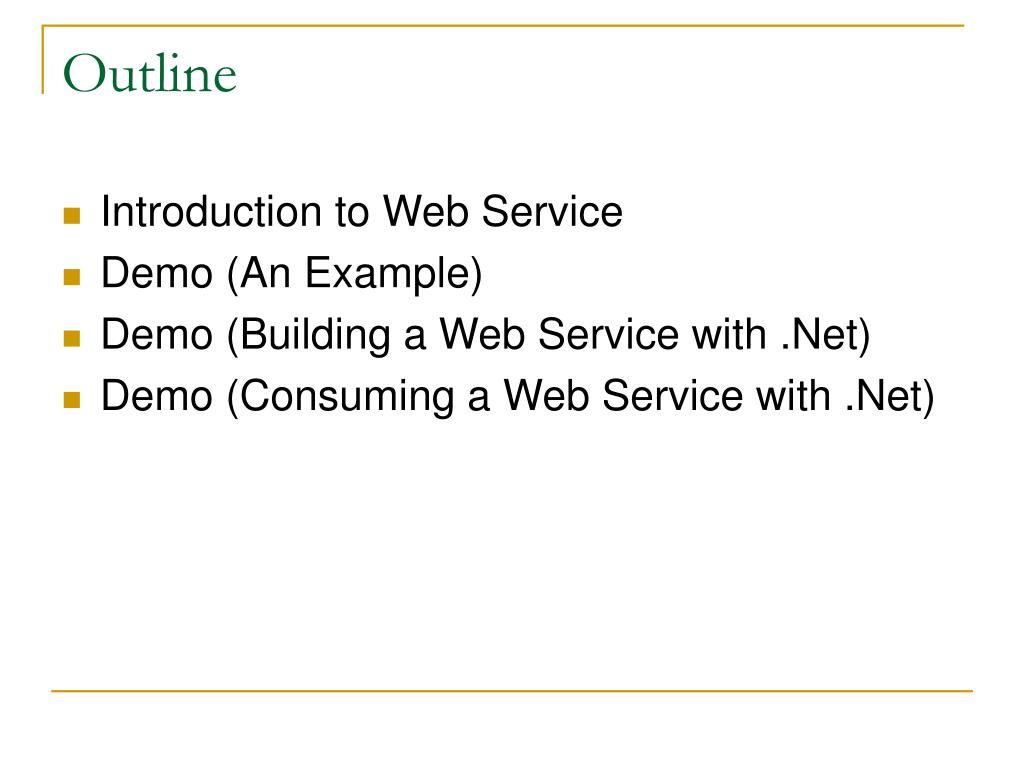The width and height of the screenshot is (1024, 768).
Task: Click the word to in the first bullet
Action: tap(352, 213)
